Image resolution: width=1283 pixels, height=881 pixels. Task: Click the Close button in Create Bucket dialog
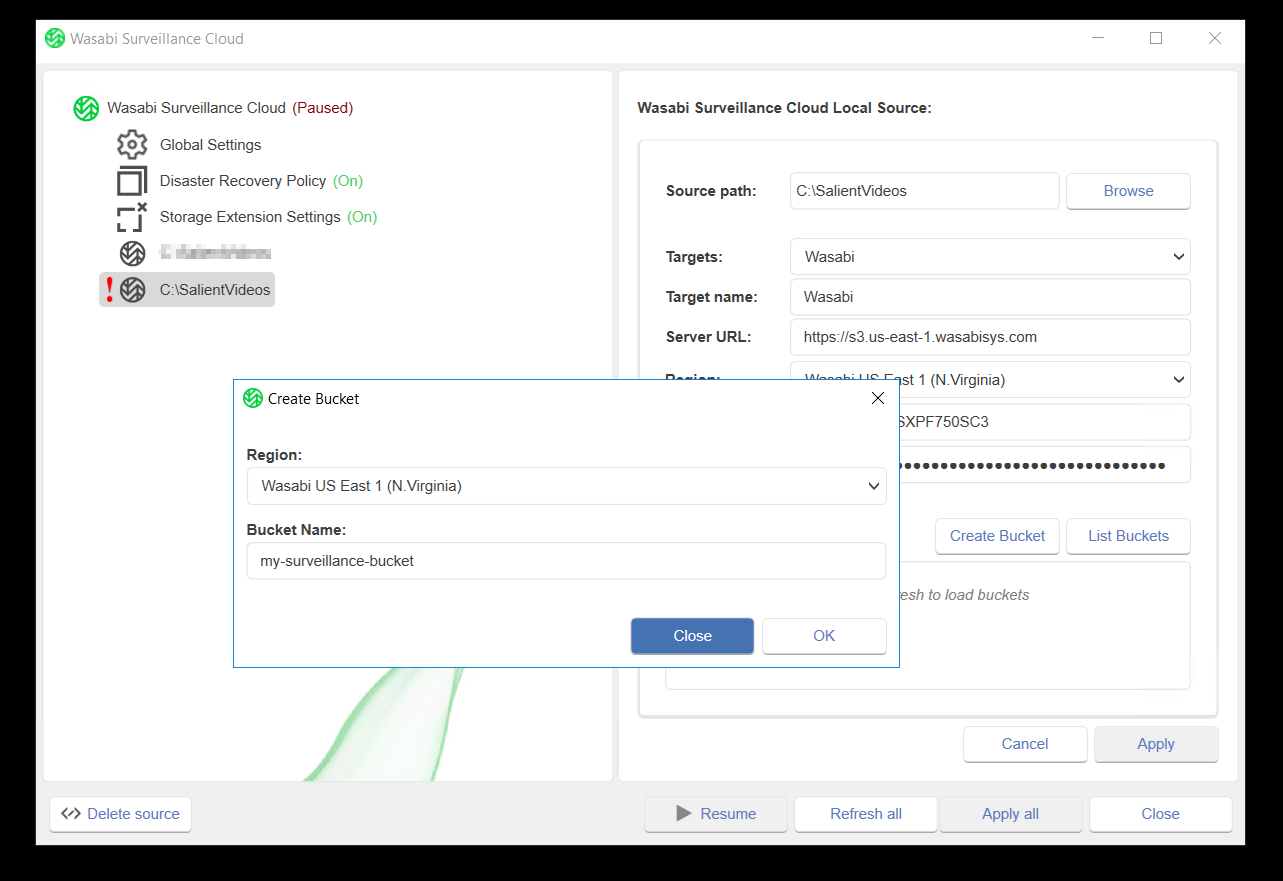[x=692, y=636]
